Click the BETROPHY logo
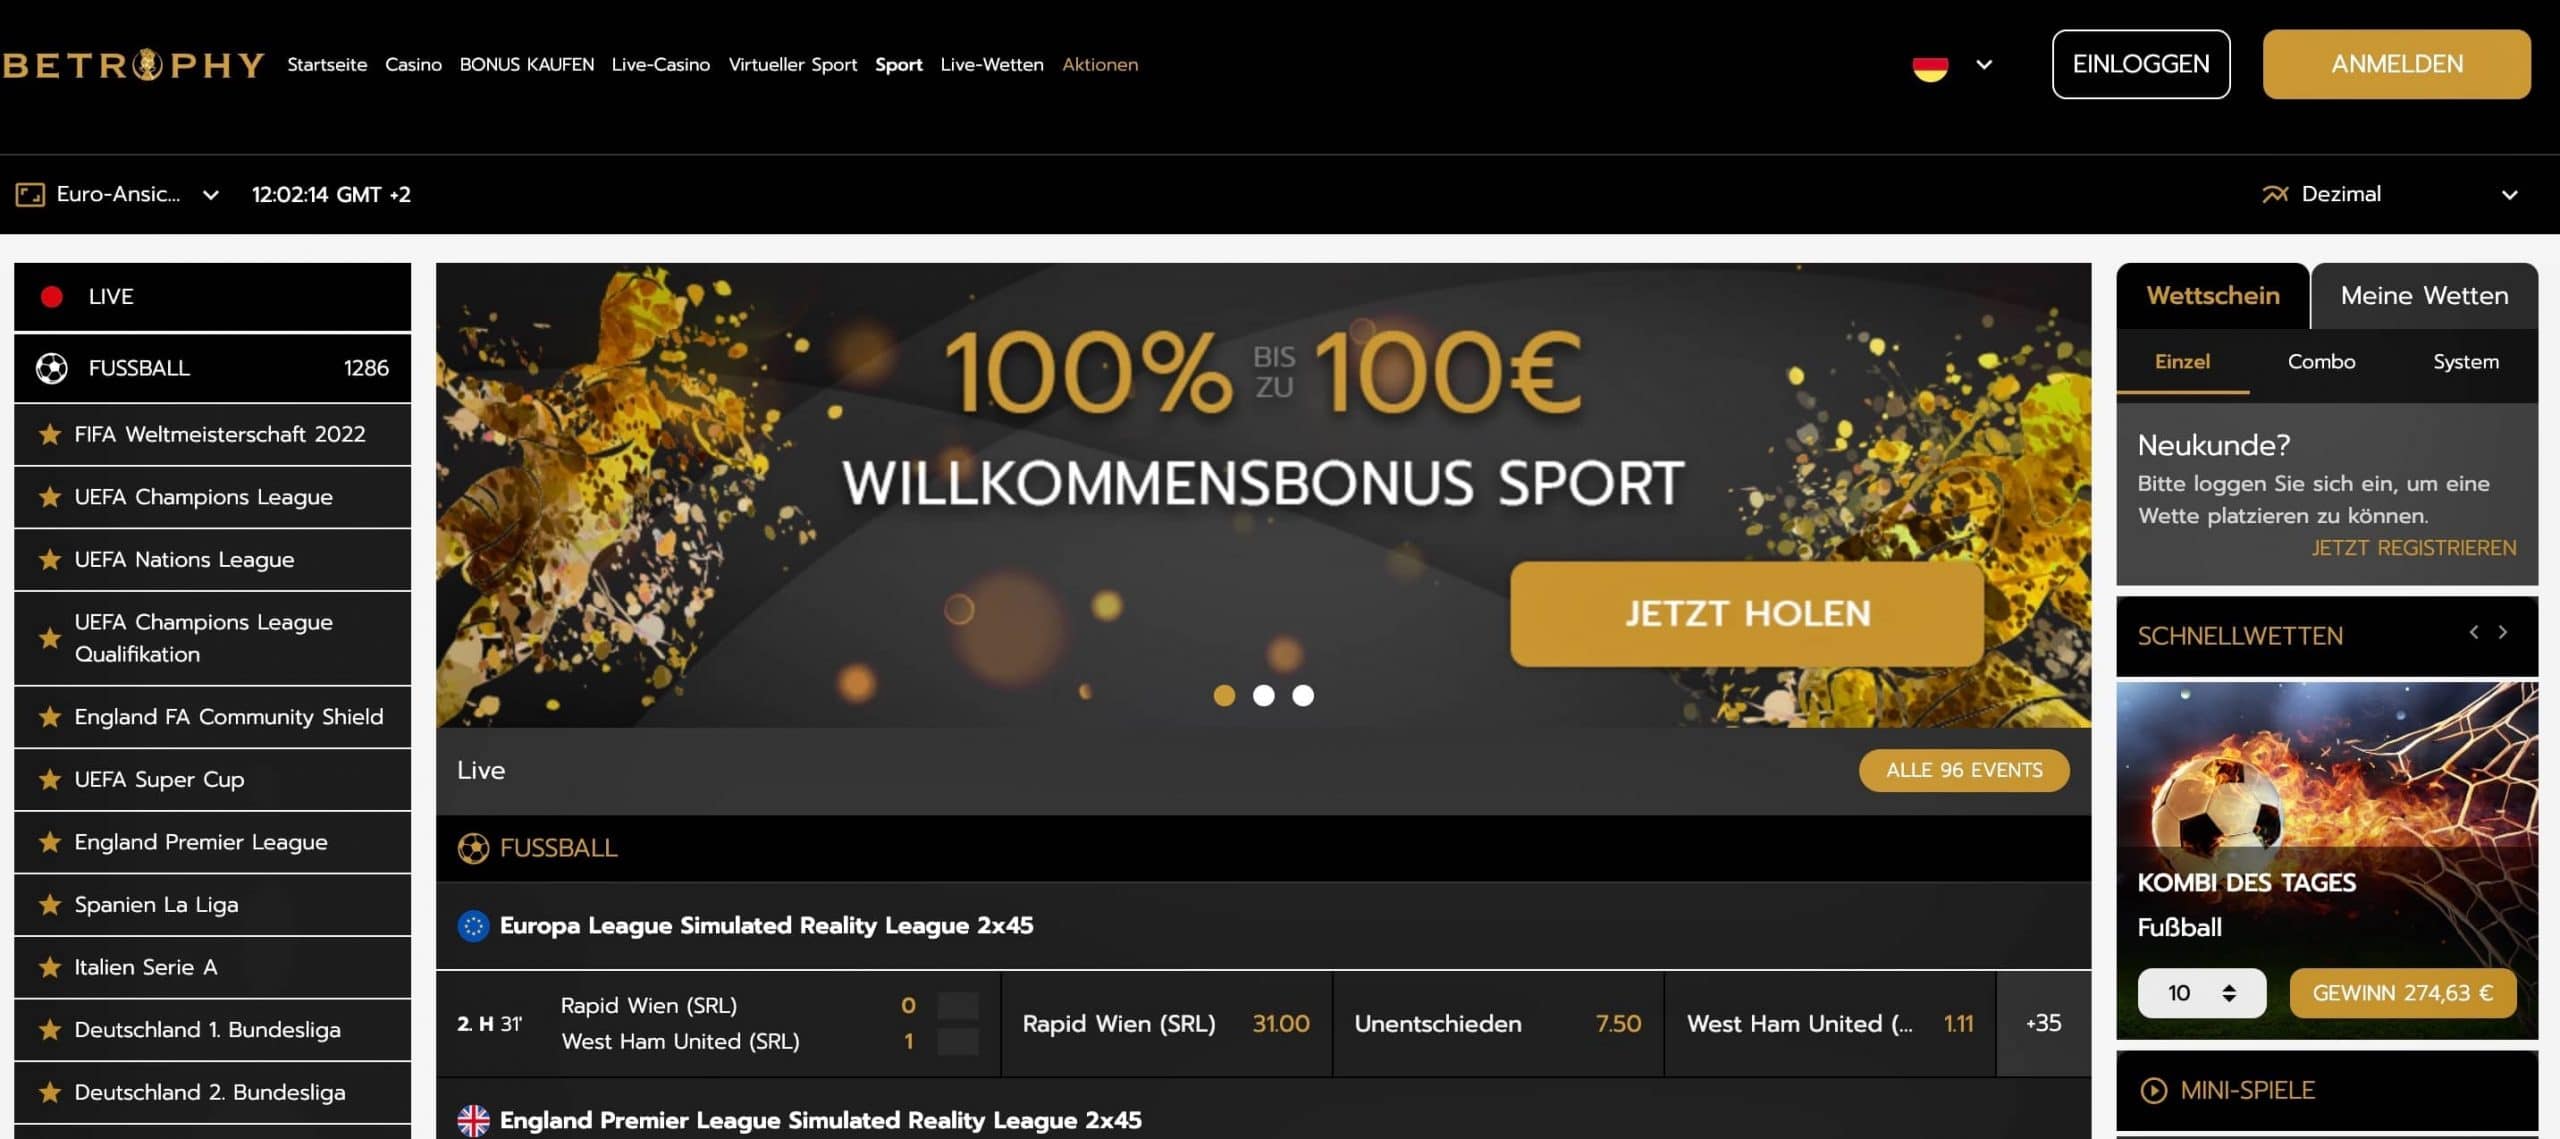Image resolution: width=2560 pixels, height=1139 pixels. [x=133, y=65]
